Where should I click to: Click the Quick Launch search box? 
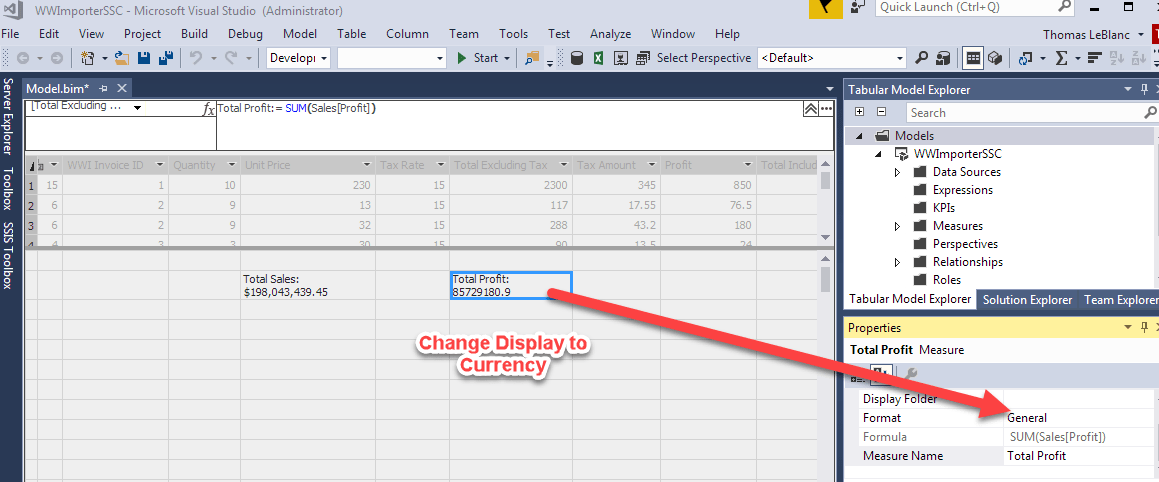[x=974, y=7]
